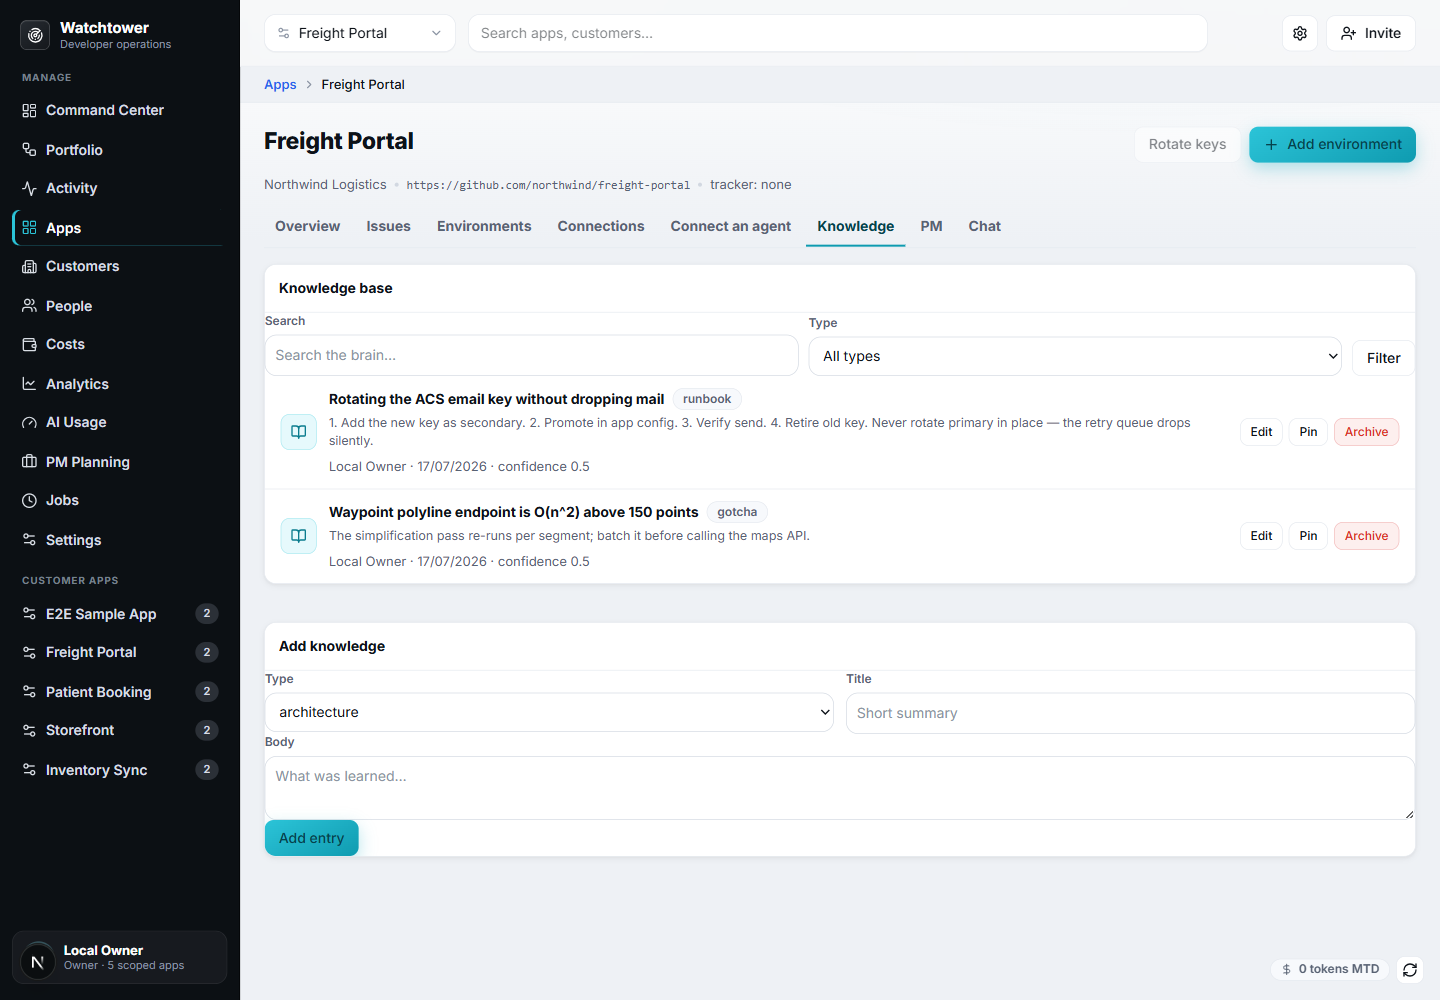Open the Chat tab
This screenshot has height=1000, width=1440.
click(x=984, y=226)
